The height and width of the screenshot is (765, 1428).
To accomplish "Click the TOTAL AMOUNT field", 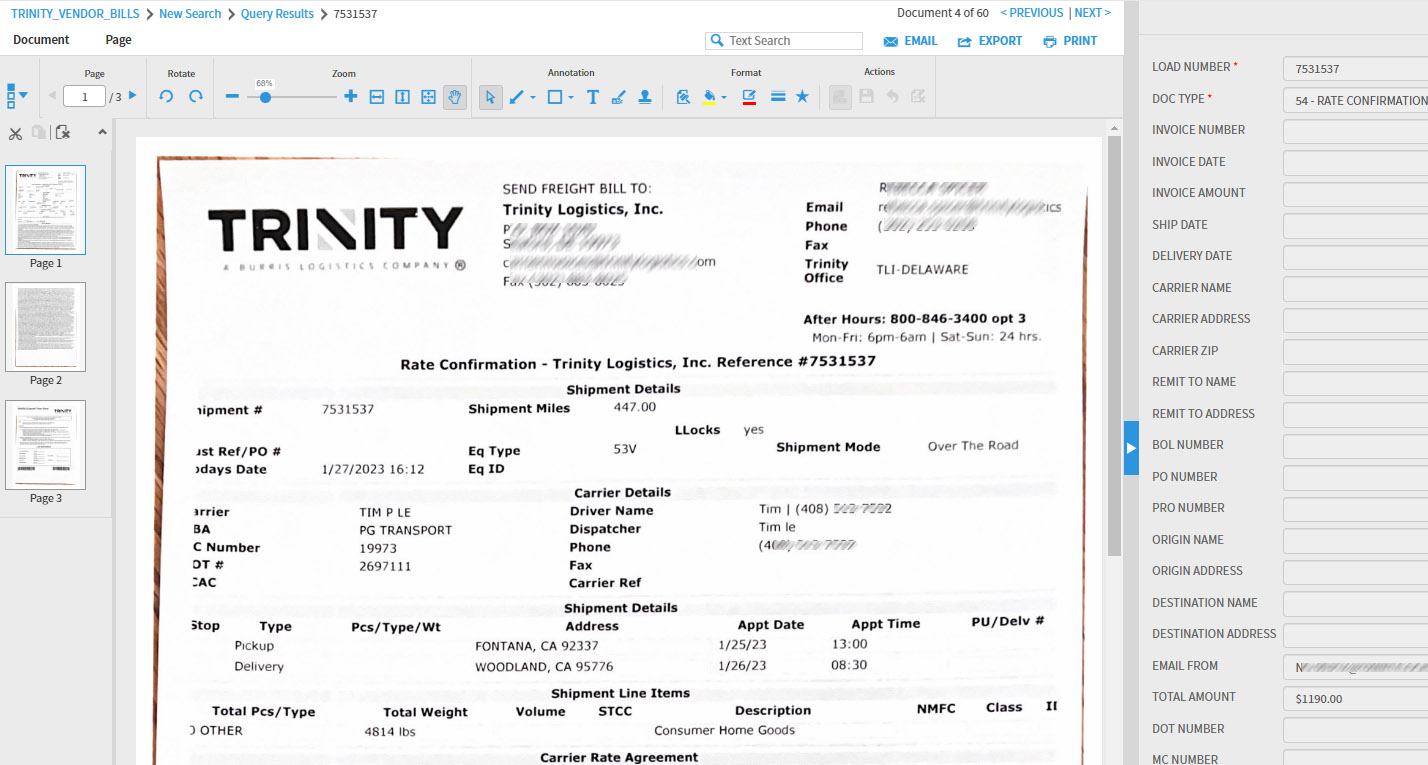I will tap(1355, 698).
